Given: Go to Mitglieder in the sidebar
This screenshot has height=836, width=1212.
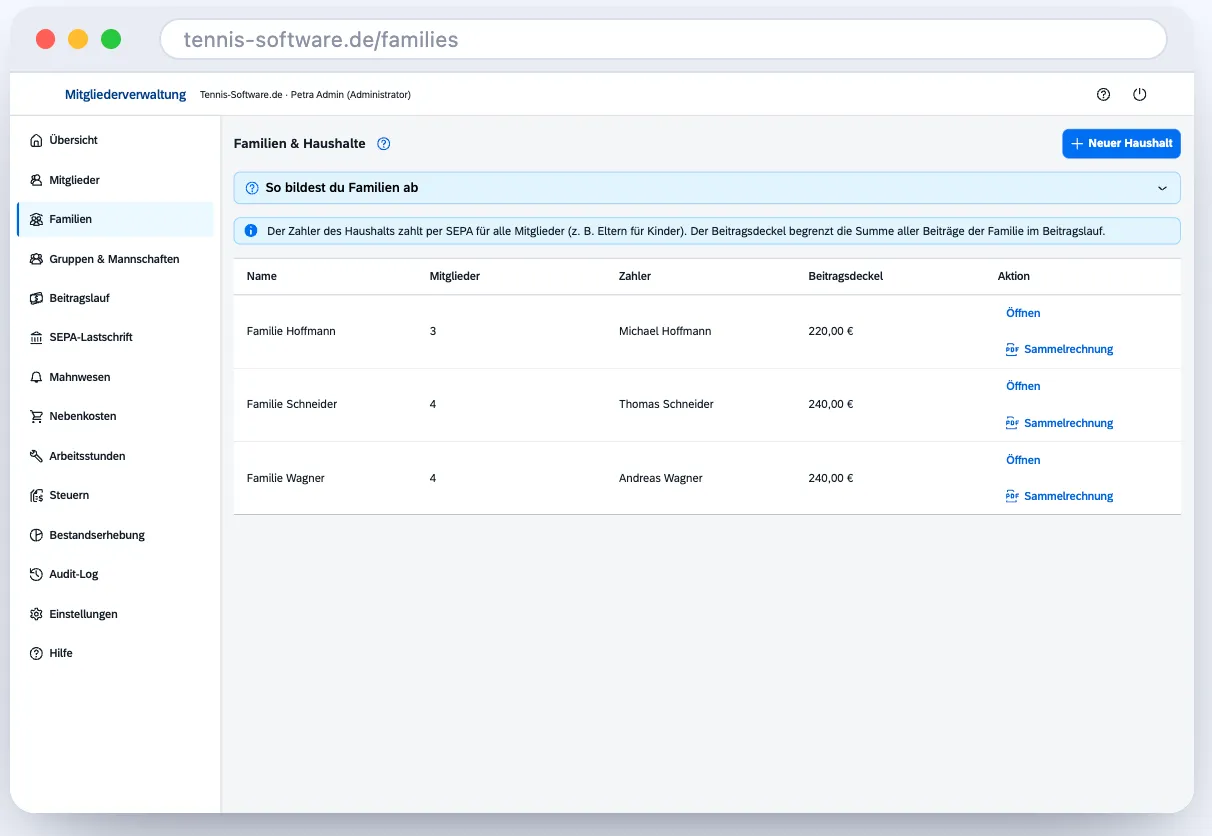Looking at the screenshot, I should (115, 180).
